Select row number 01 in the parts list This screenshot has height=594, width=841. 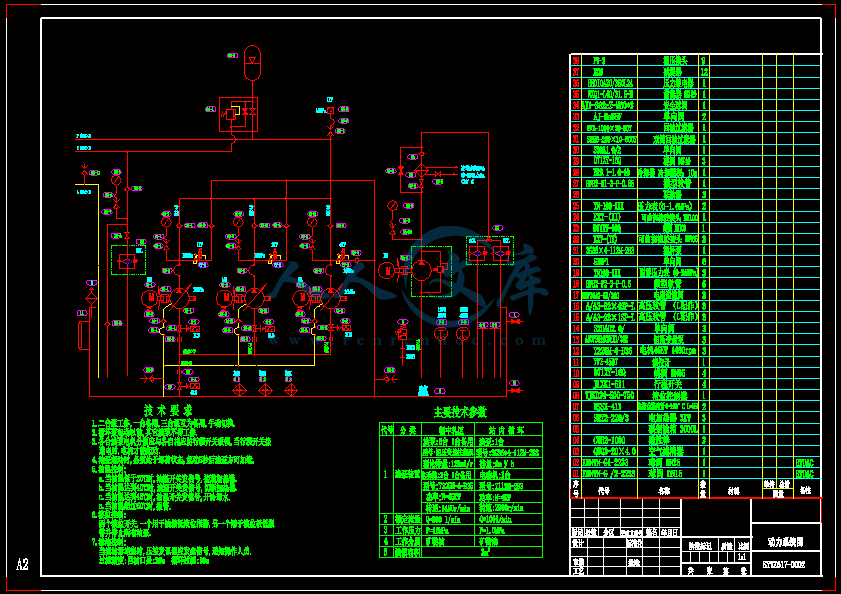tap(576, 474)
